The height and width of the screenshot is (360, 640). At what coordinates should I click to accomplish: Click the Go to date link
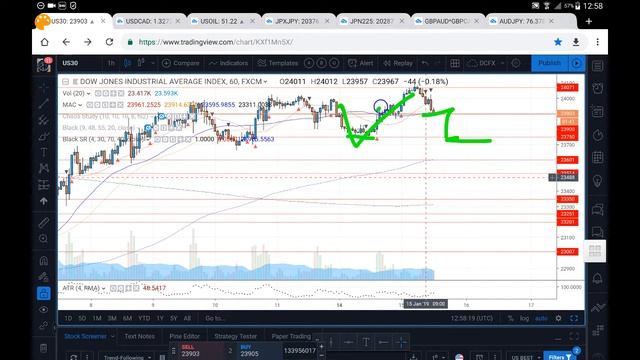pos(215,318)
